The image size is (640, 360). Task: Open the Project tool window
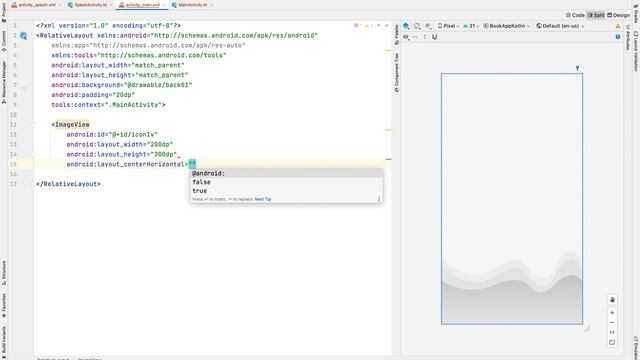pos(4,12)
